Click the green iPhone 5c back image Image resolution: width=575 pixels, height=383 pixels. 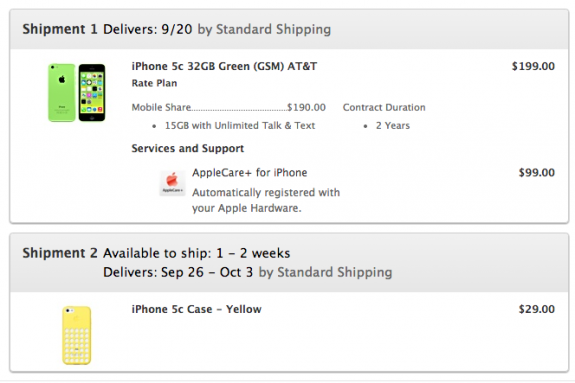click(62, 93)
